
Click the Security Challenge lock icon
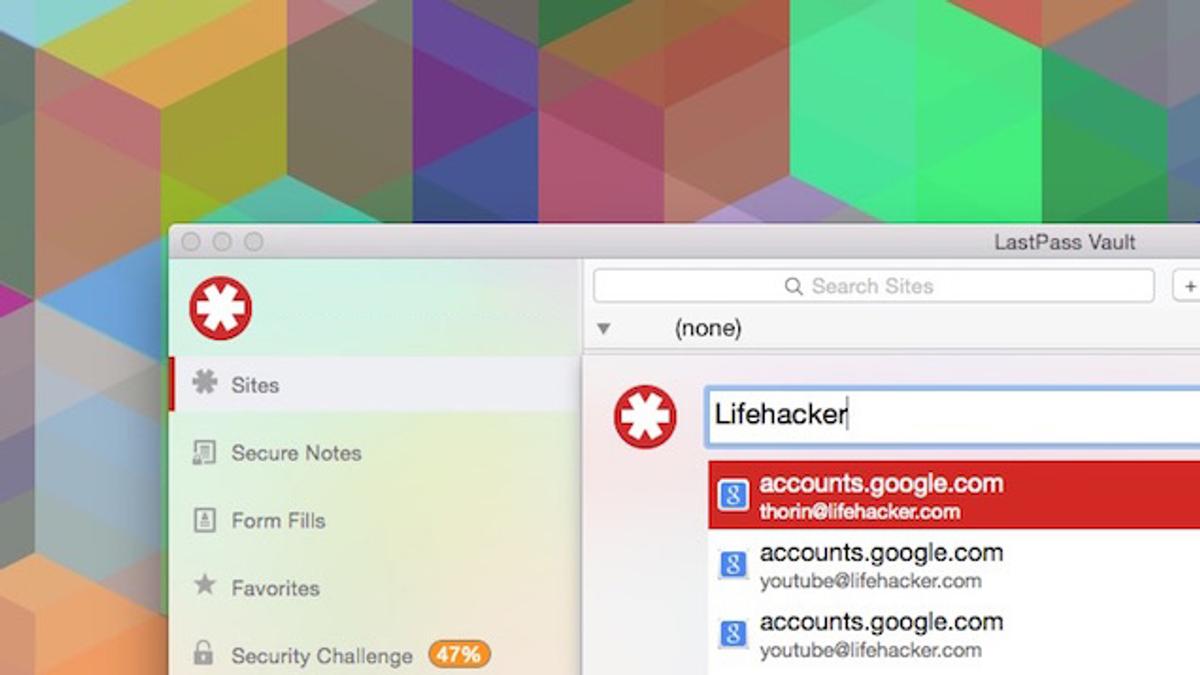pos(204,654)
